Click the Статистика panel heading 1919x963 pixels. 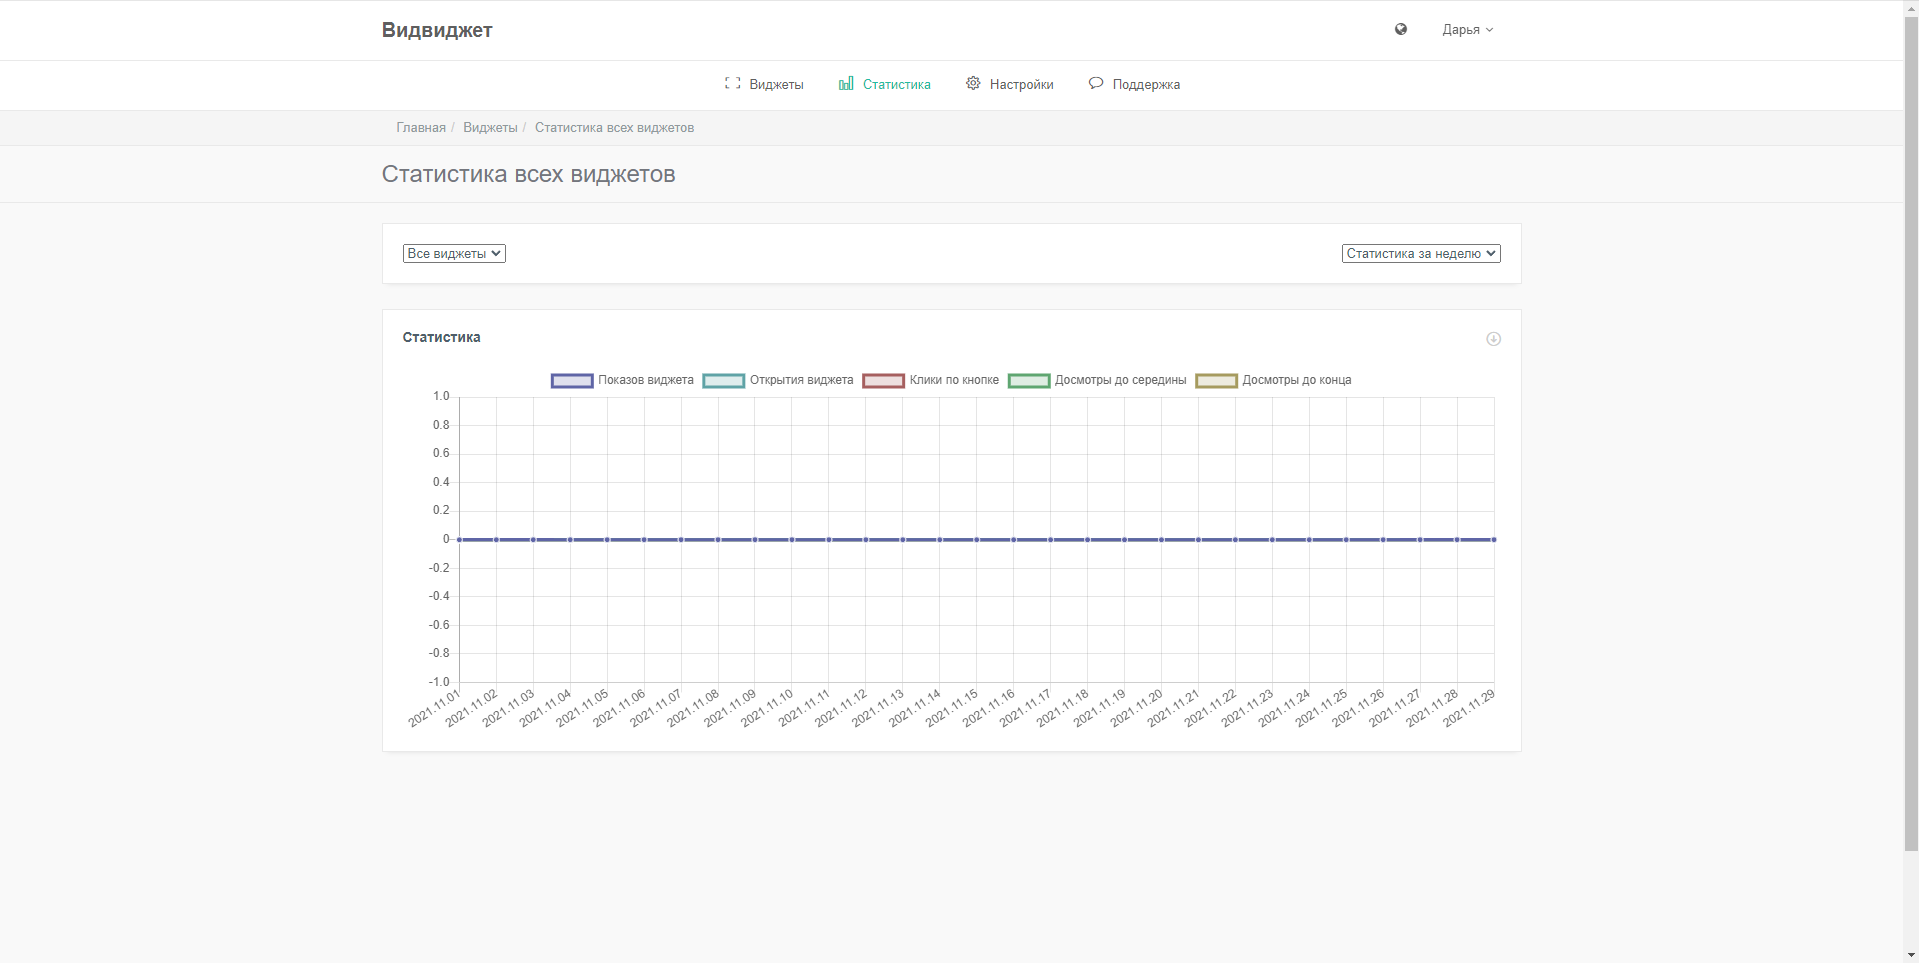[x=441, y=338]
